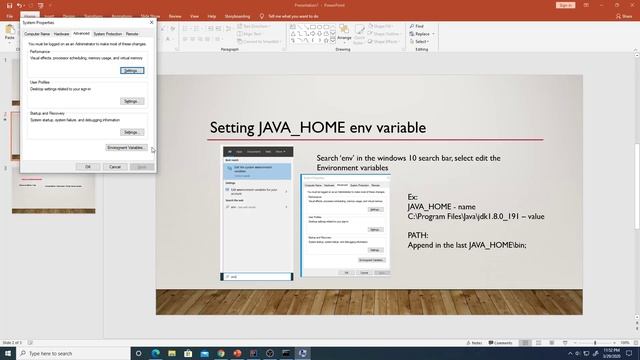
Task: Click the taskbar clock showing date and time
Action: pyautogui.click(x=611, y=353)
